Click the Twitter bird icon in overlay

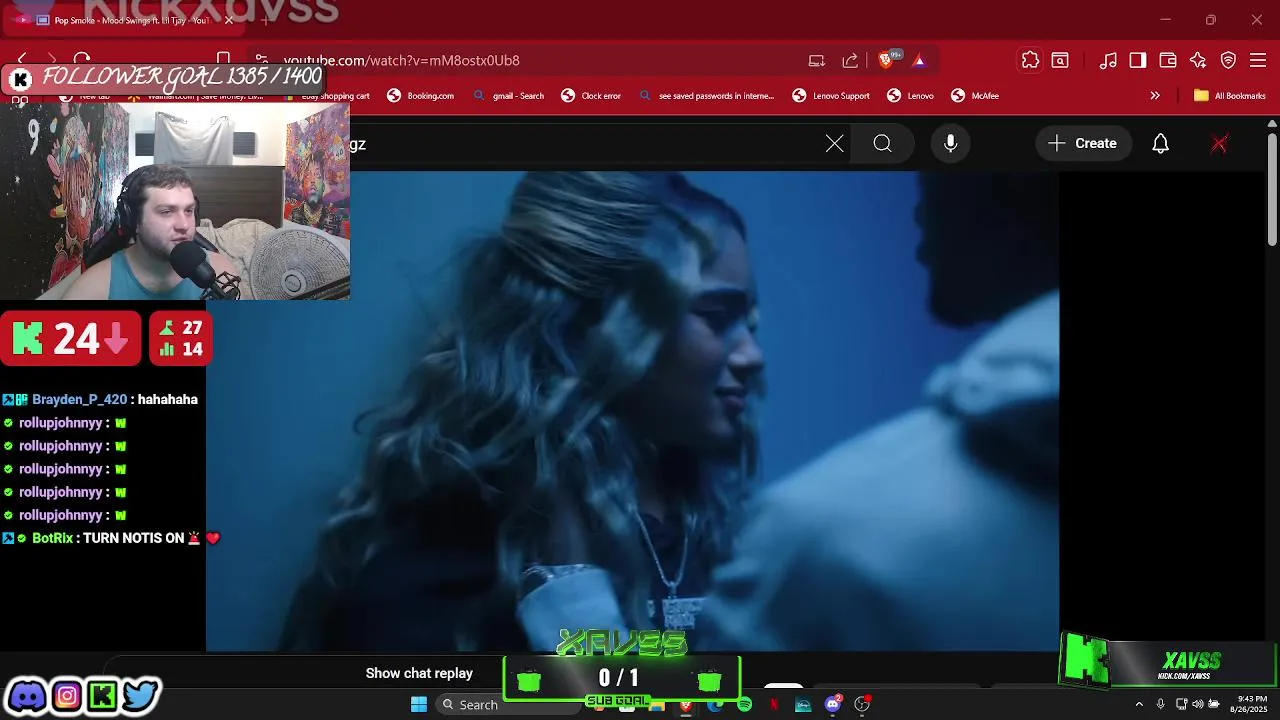tap(141, 695)
